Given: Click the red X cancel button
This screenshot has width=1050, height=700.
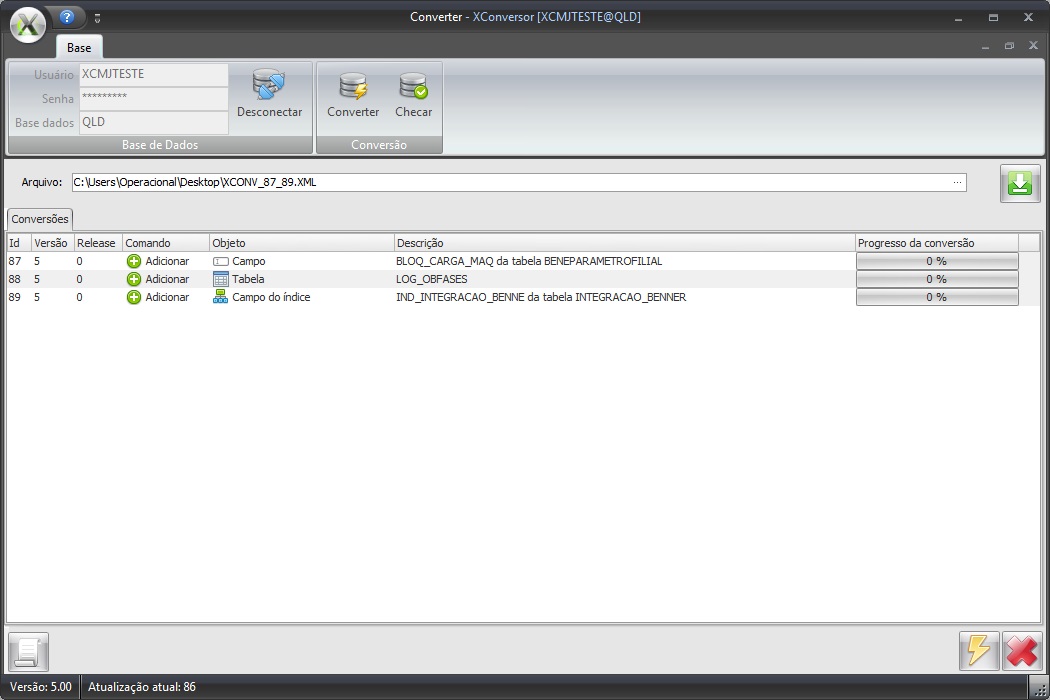Looking at the screenshot, I should click(x=1021, y=651).
